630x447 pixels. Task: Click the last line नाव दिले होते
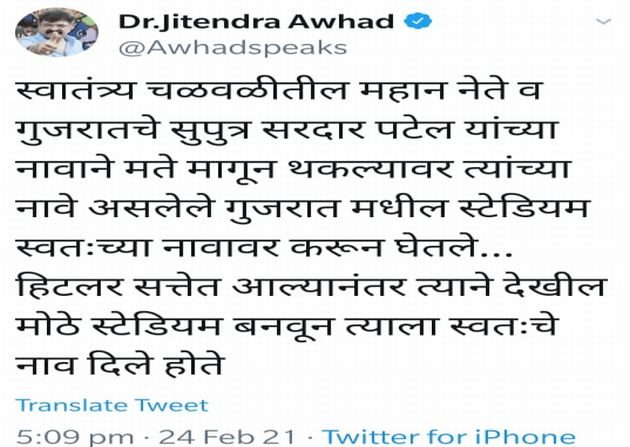pyautogui.click(x=119, y=363)
